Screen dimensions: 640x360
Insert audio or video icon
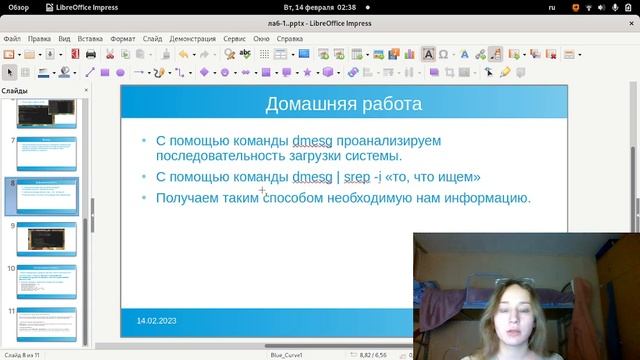(x=394, y=54)
